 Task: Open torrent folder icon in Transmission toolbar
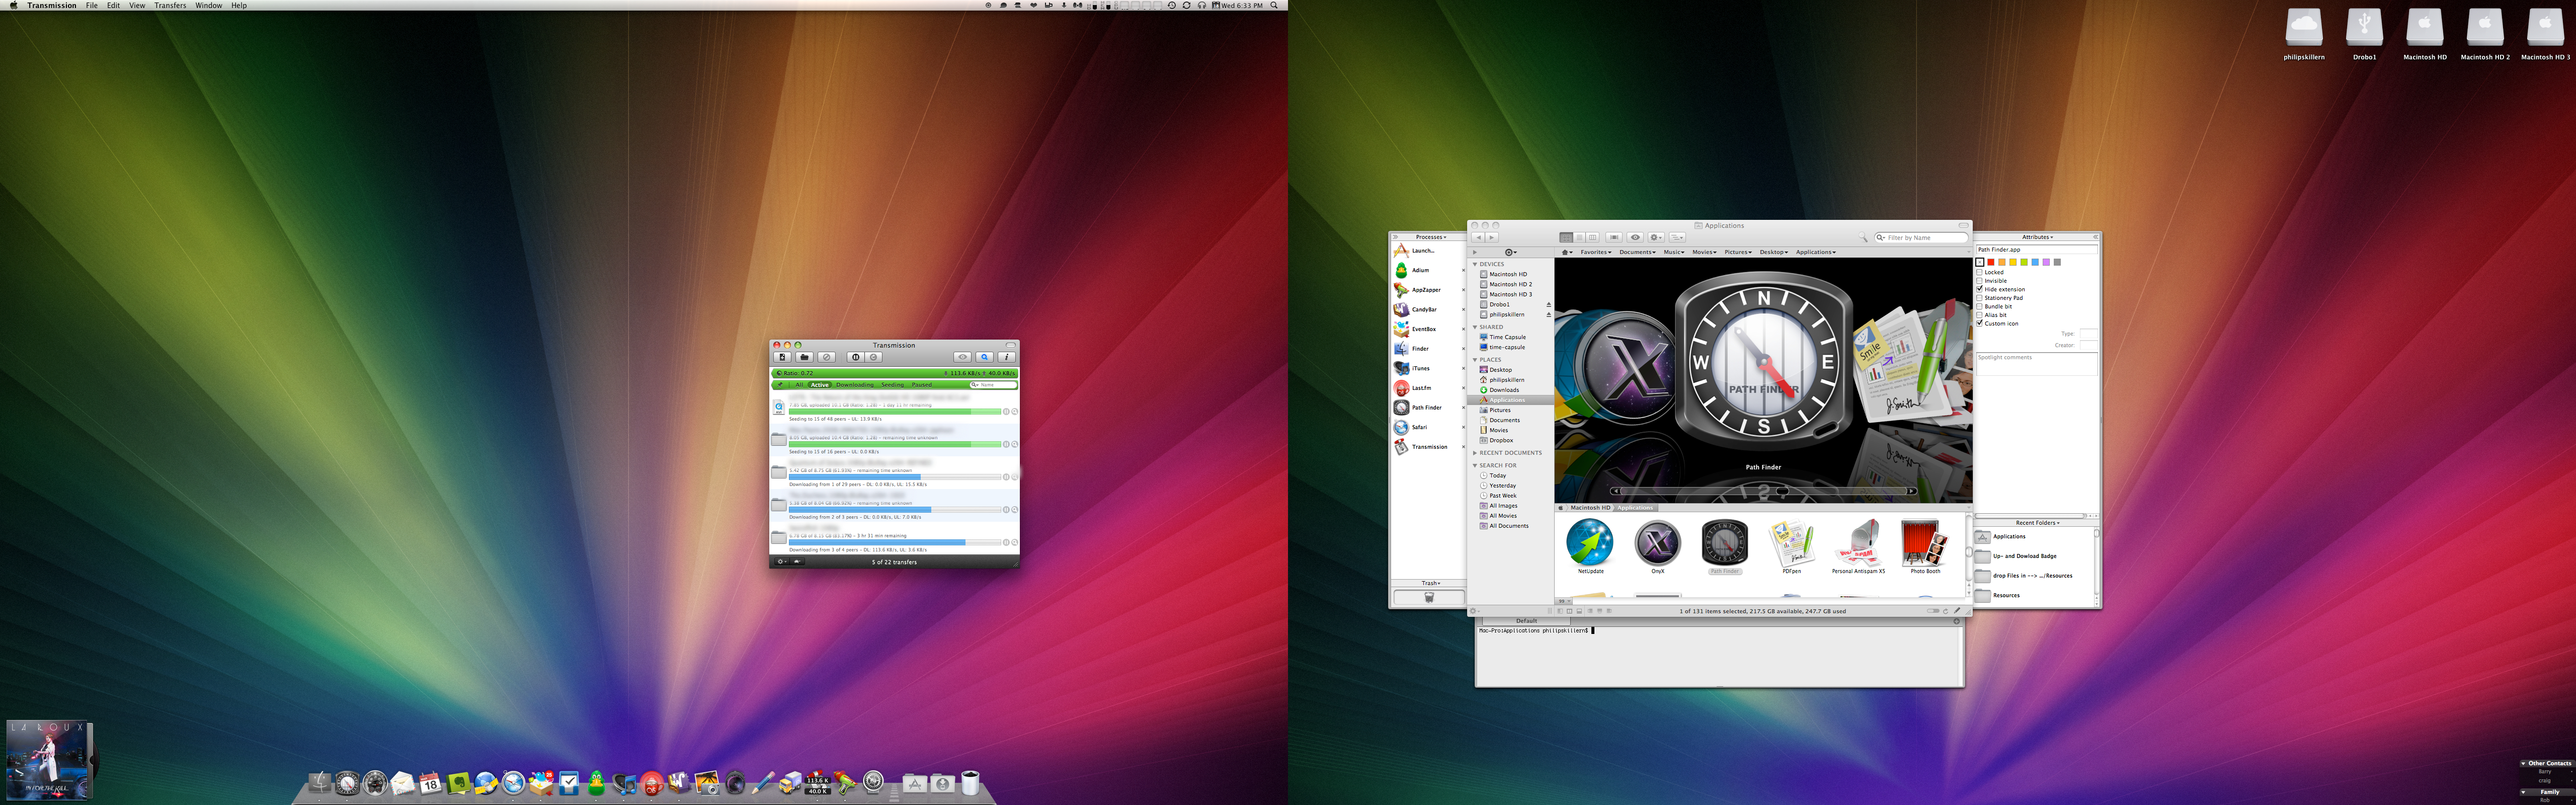(x=805, y=357)
